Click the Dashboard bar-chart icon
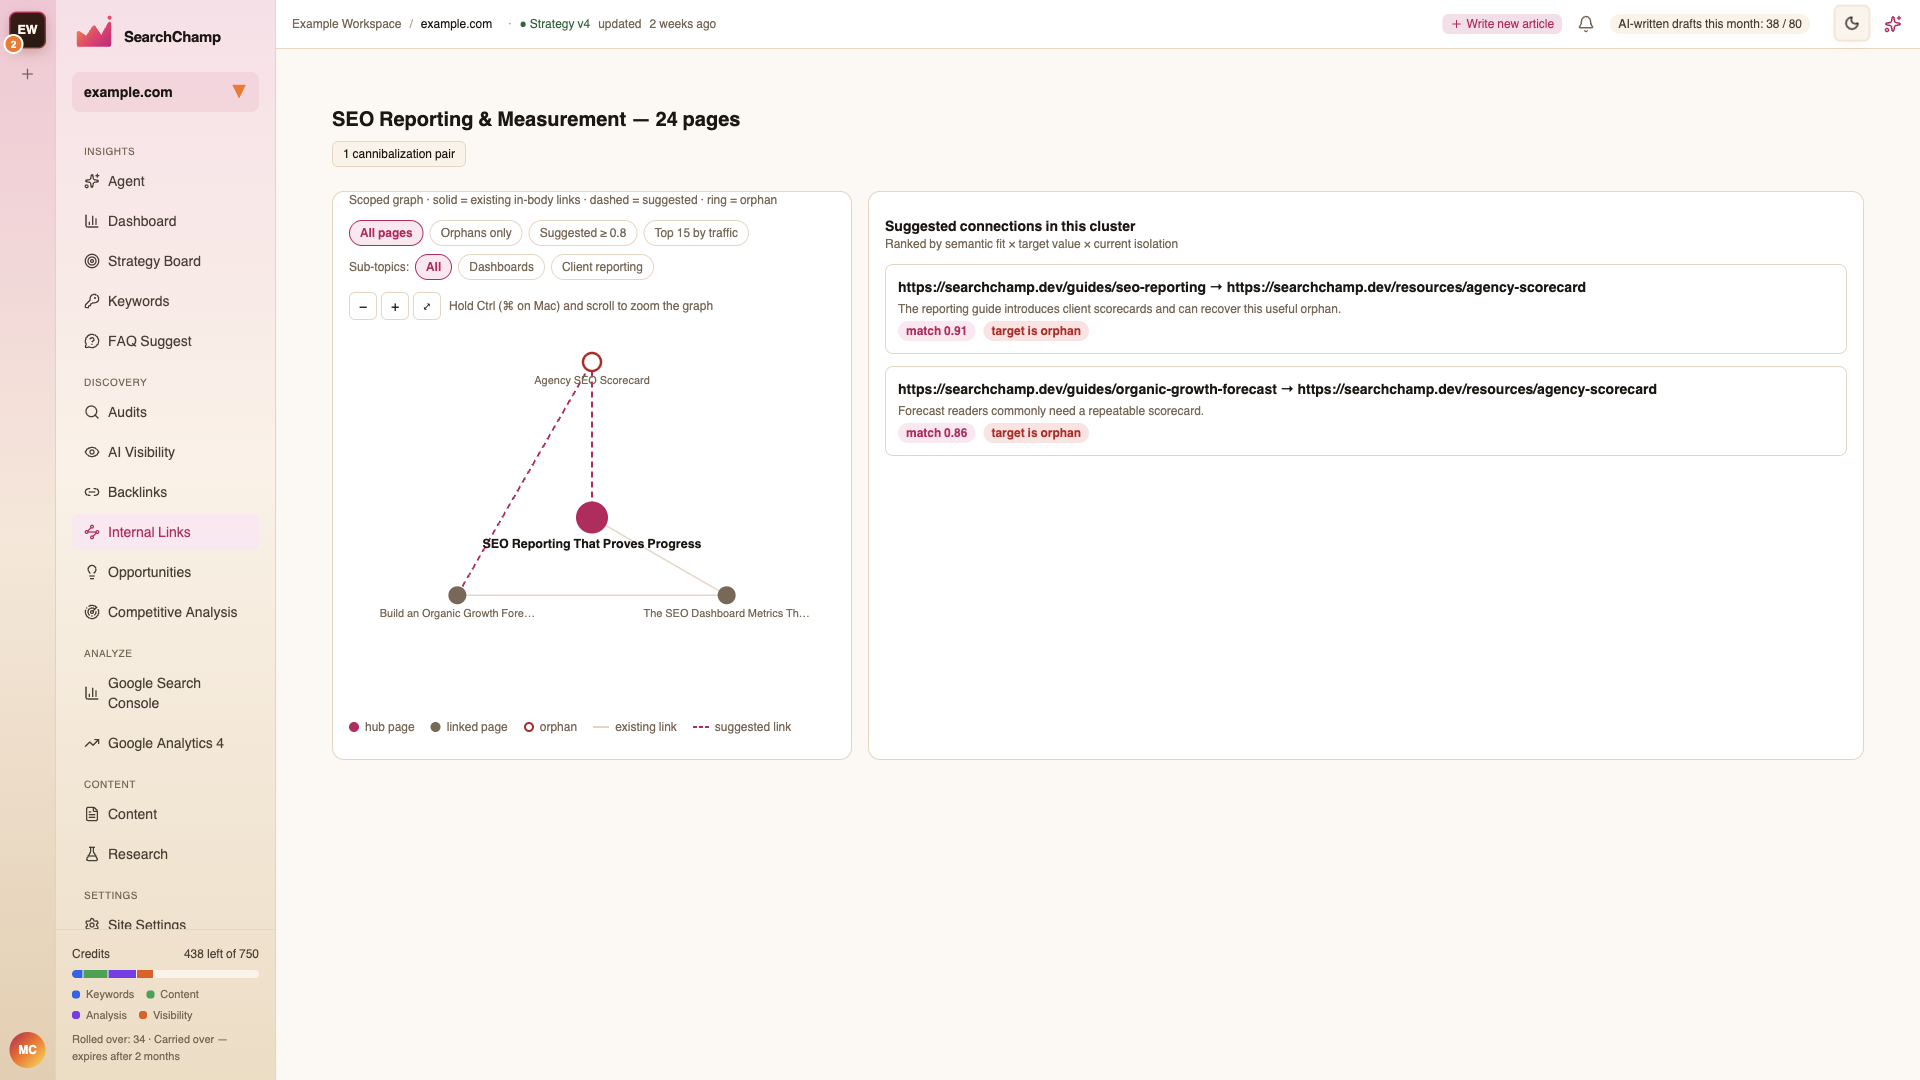This screenshot has height=1080, width=1920. [x=92, y=221]
